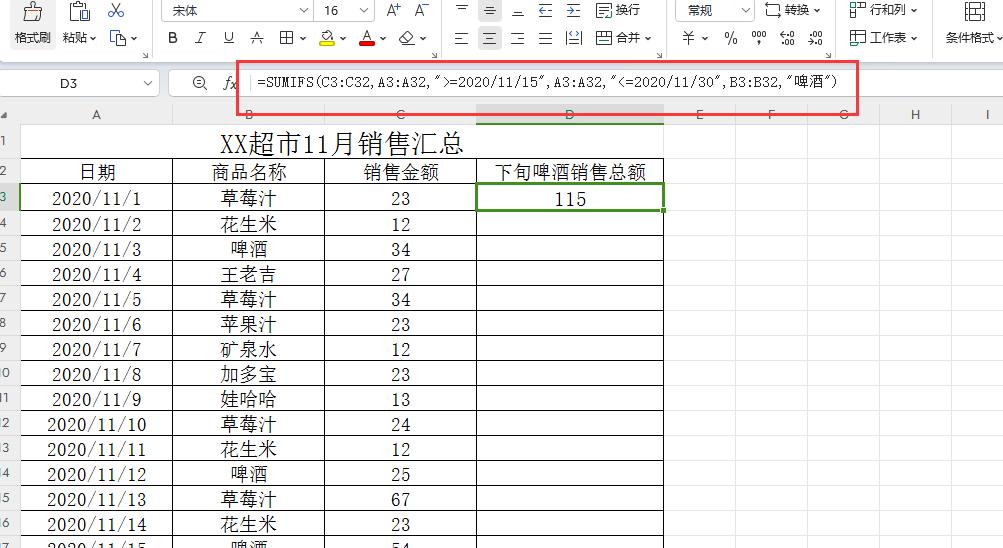The width and height of the screenshot is (1003, 548).
Task: Increase font size with A+ icon
Action: coord(393,10)
